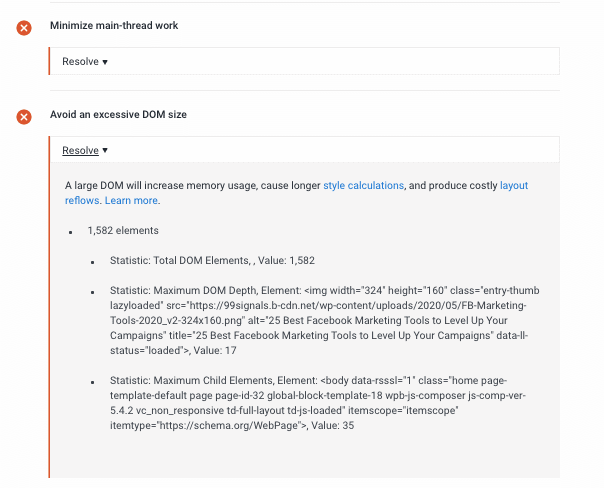Click the bullet before Total DOM Elements statistic

click(92, 261)
